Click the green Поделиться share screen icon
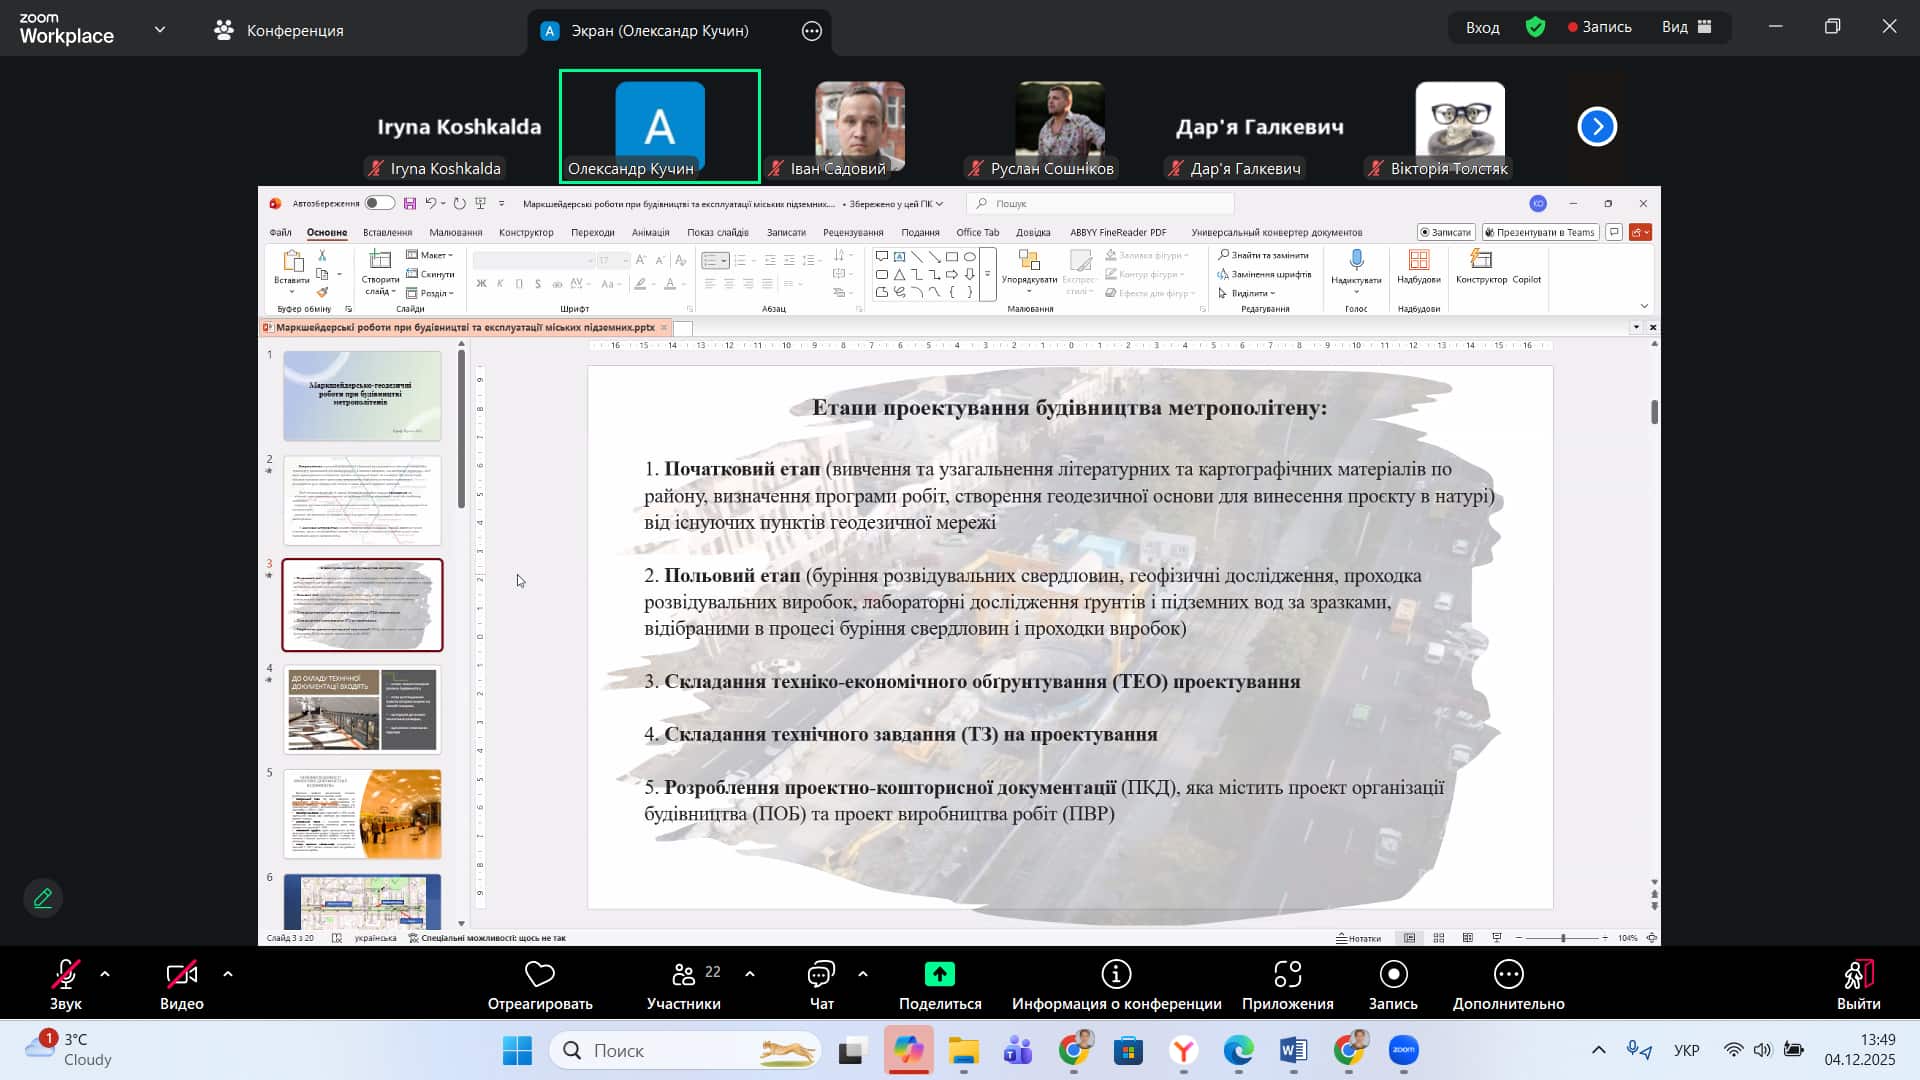 tap(940, 975)
